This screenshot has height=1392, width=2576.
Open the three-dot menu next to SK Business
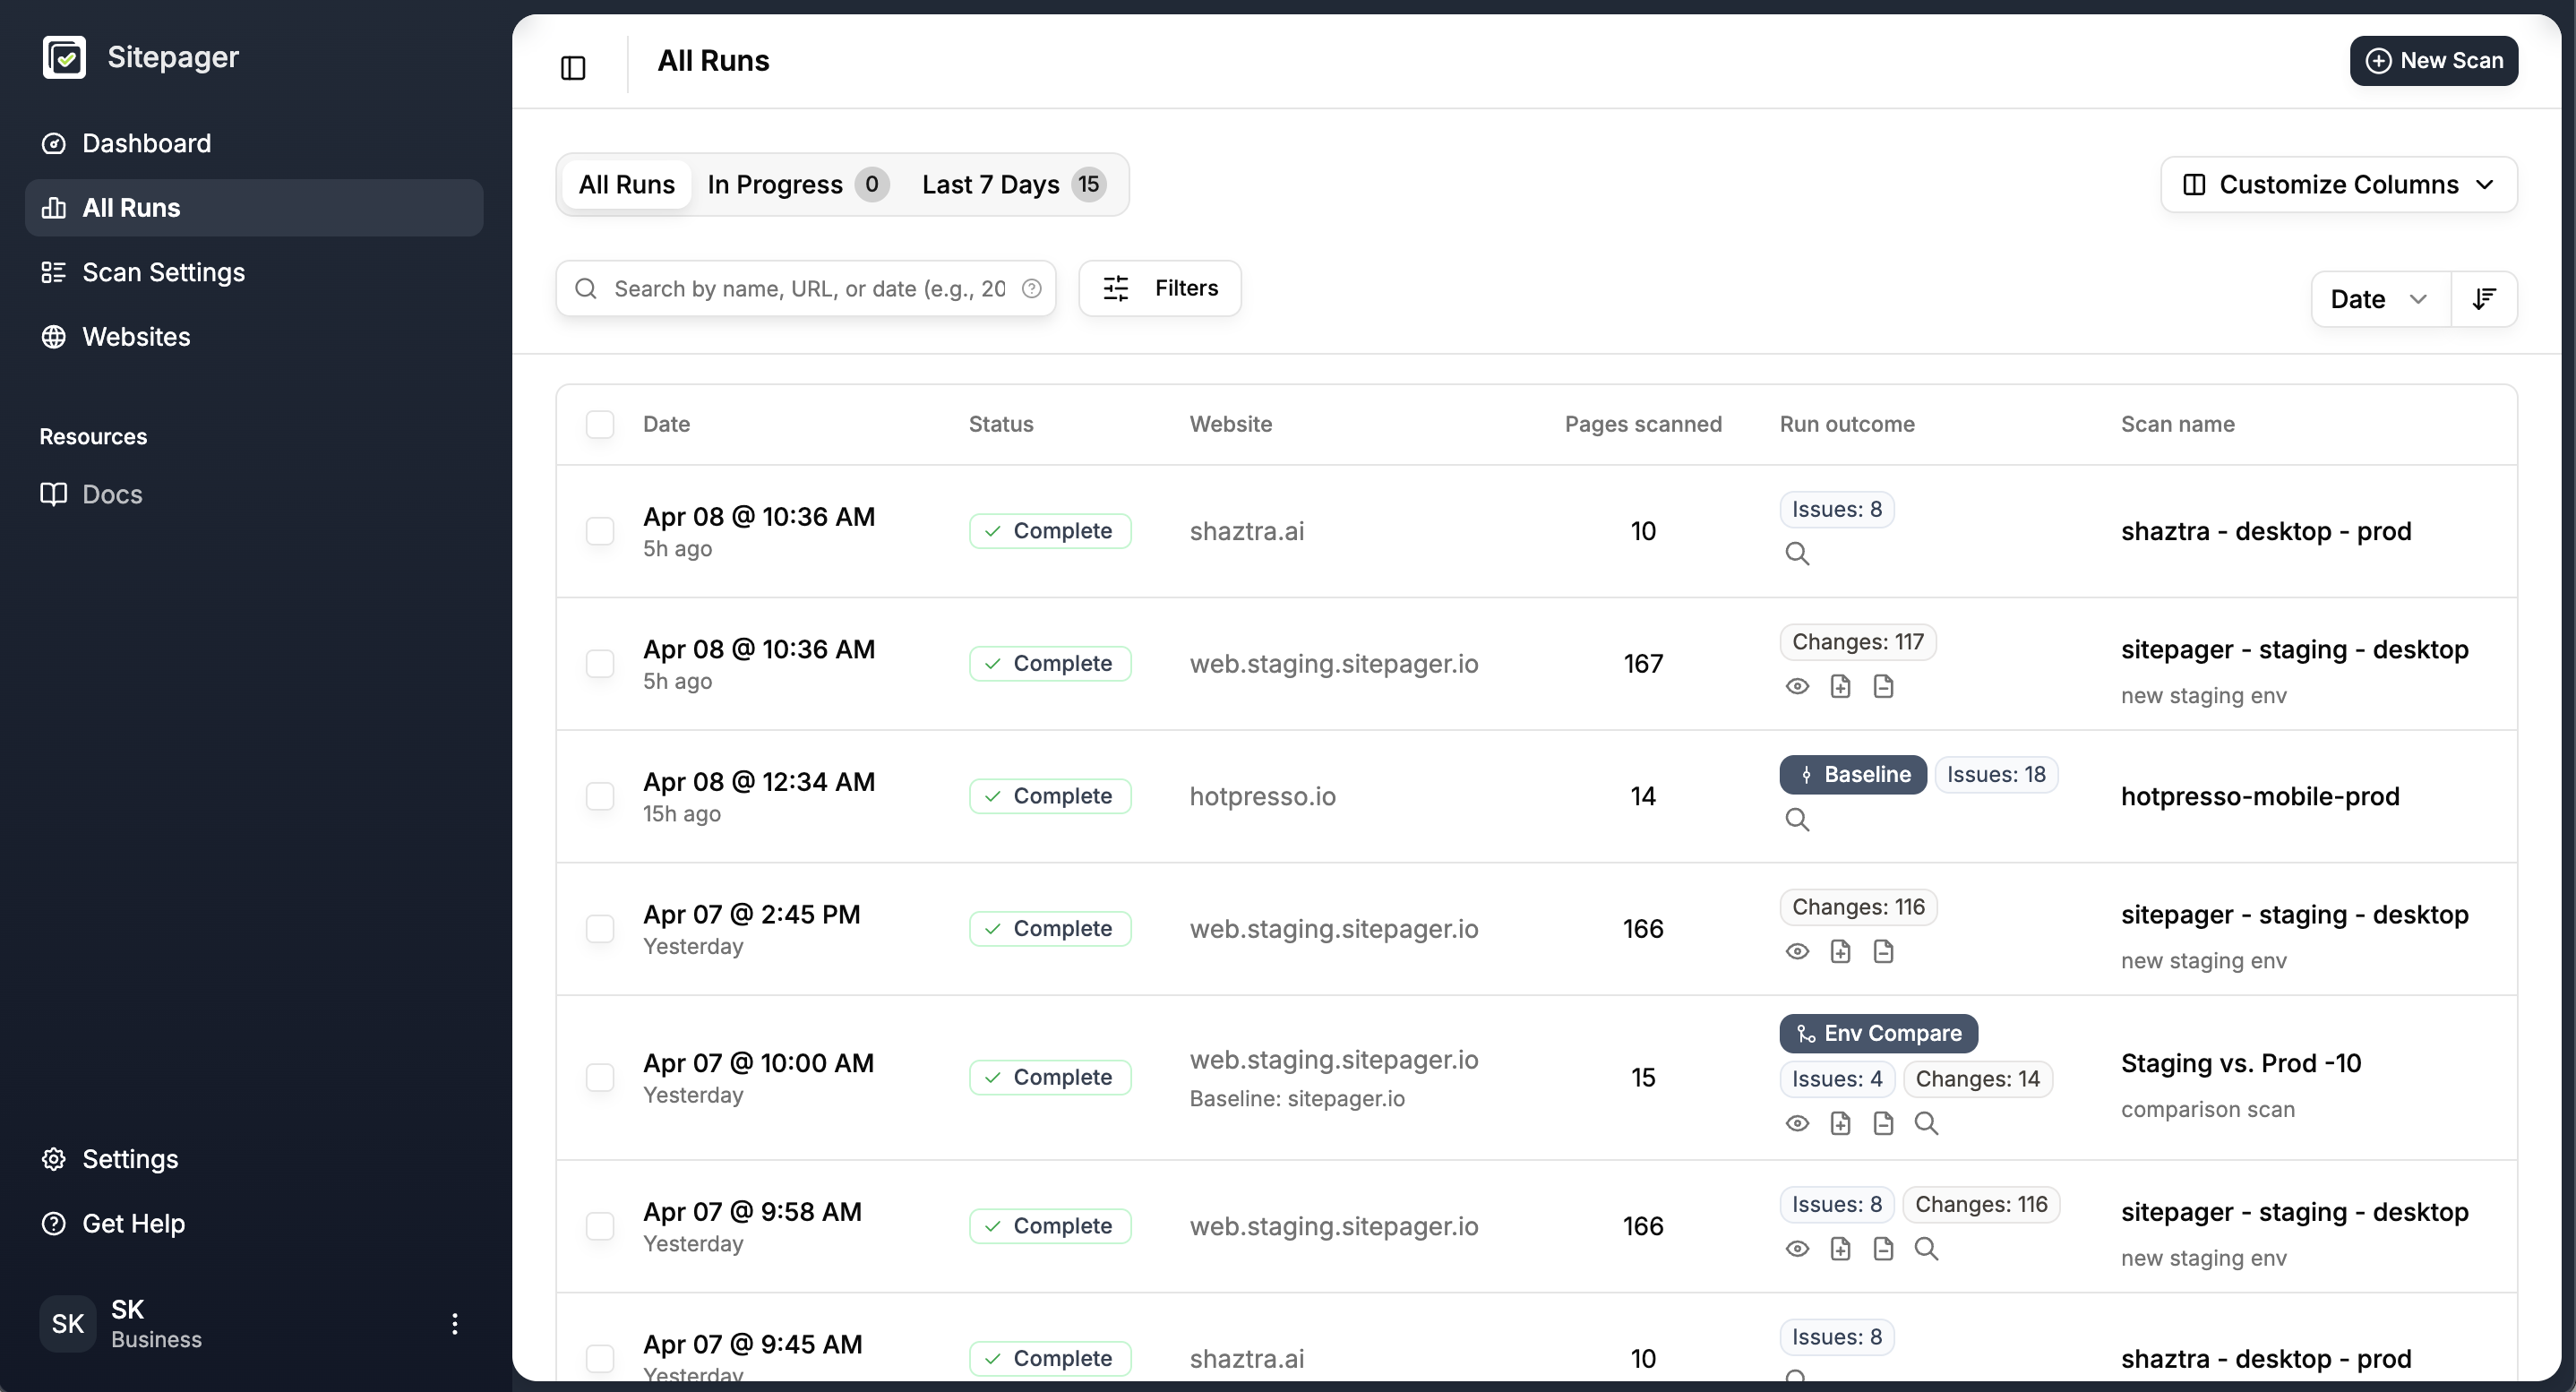[x=455, y=1323]
